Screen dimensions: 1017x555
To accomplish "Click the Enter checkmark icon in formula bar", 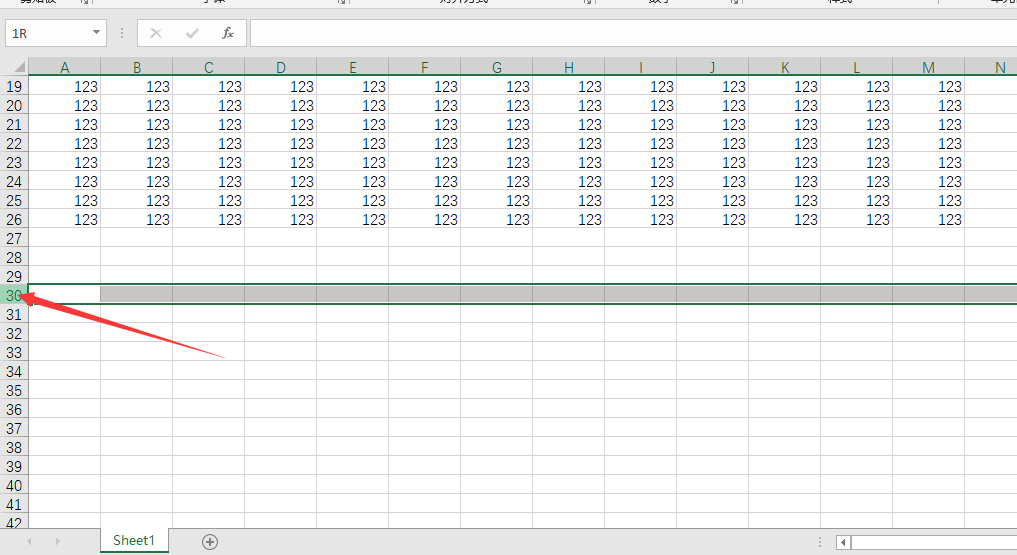I will coord(192,33).
